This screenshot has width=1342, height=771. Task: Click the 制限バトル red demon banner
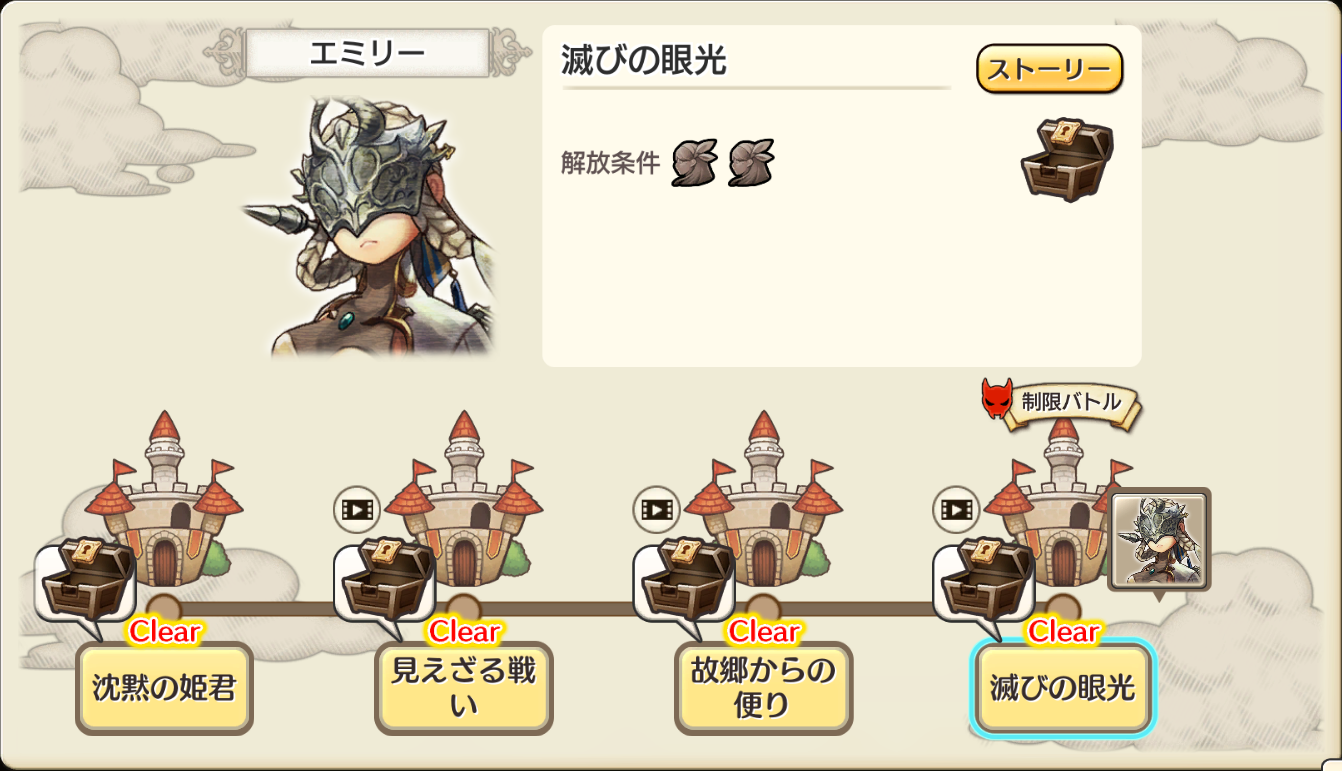point(1061,403)
